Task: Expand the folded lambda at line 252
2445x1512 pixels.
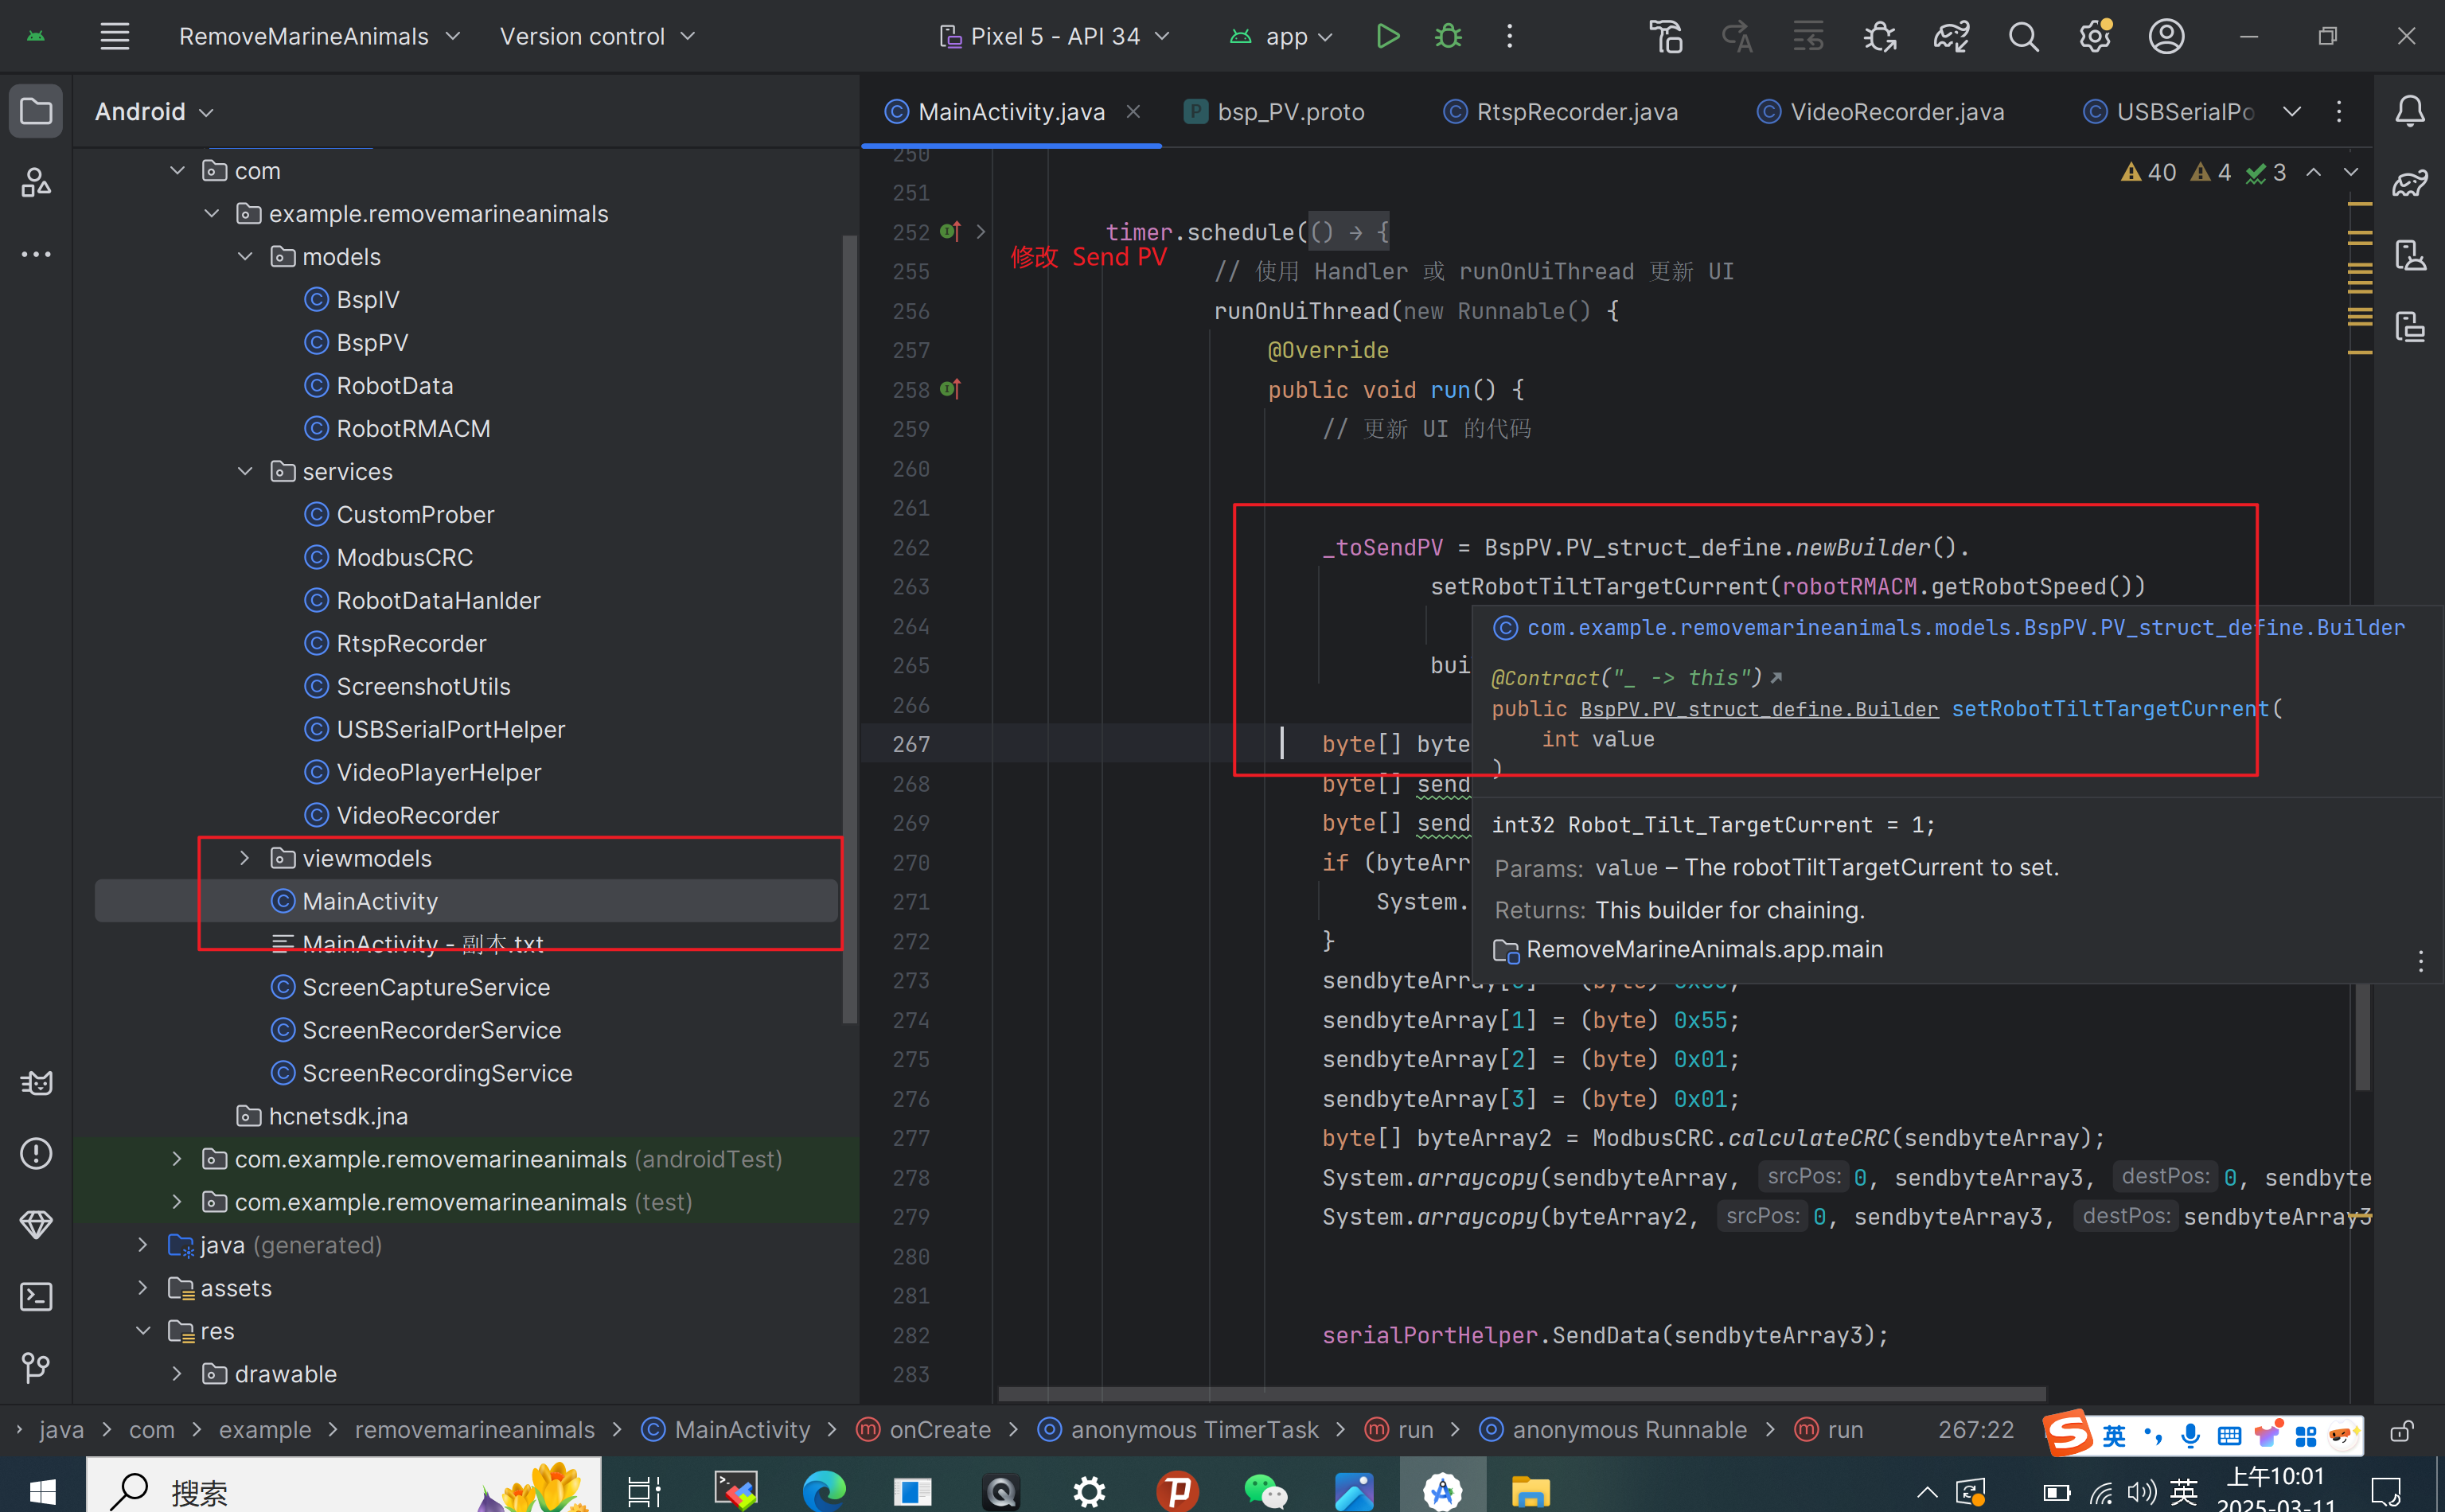Action: (x=981, y=232)
